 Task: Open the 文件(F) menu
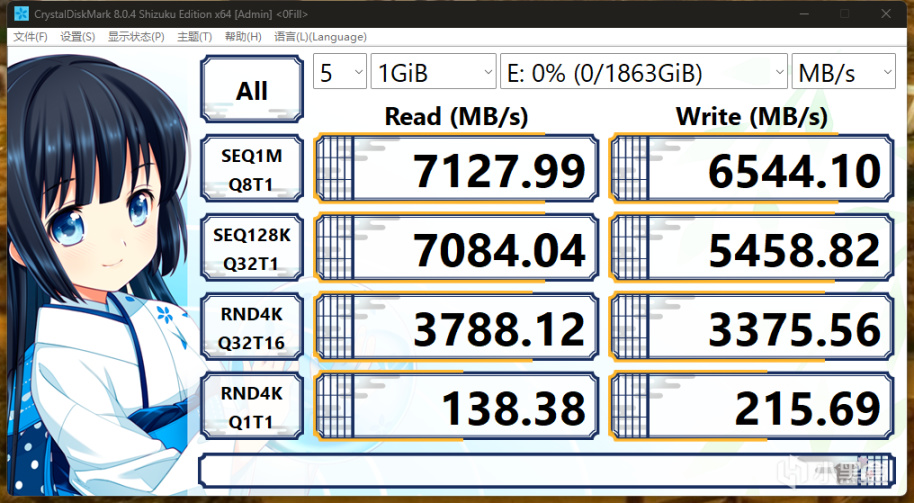30,37
